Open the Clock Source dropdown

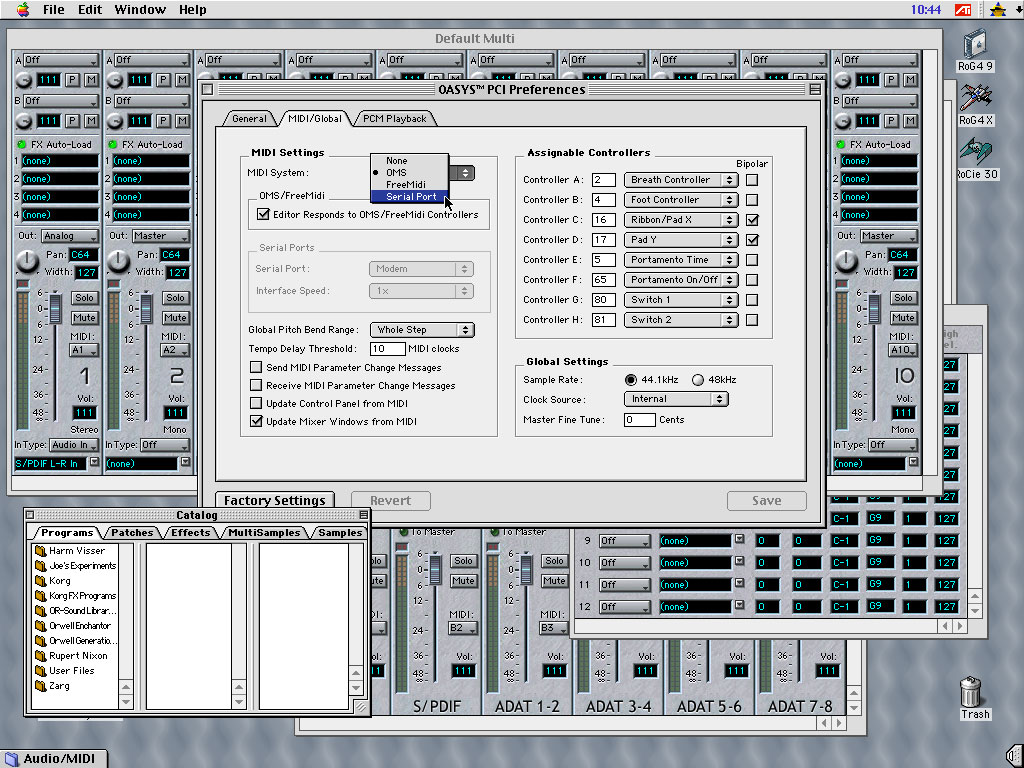(x=676, y=399)
